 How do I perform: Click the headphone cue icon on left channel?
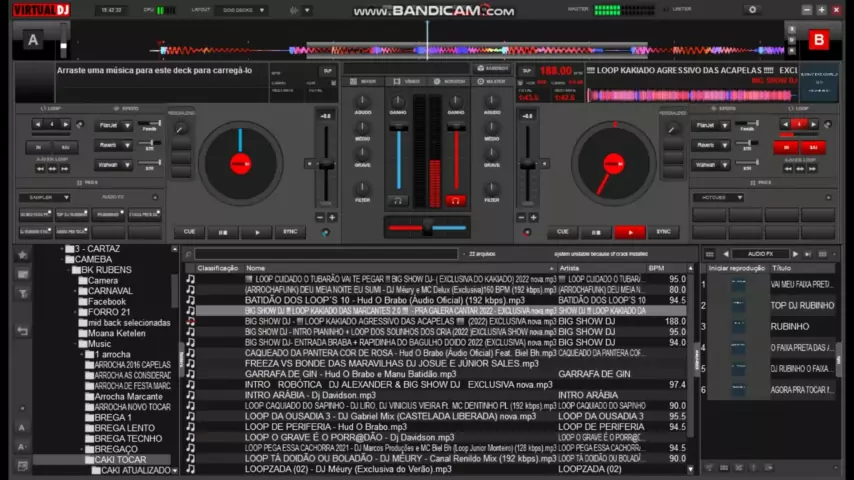pos(398,200)
